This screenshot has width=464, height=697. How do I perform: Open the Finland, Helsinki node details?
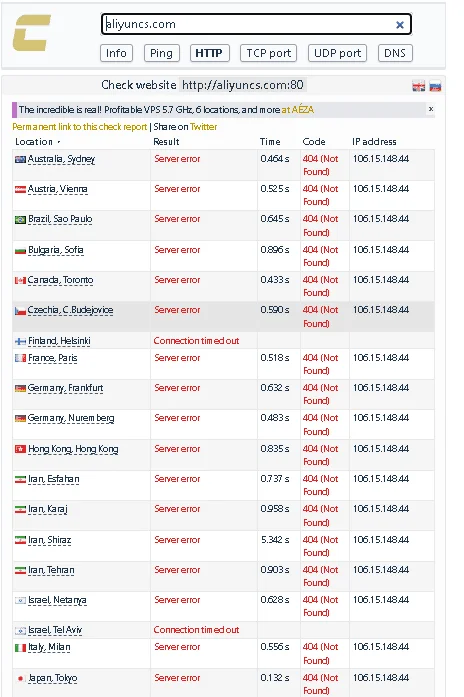click(x=59, y=341)
